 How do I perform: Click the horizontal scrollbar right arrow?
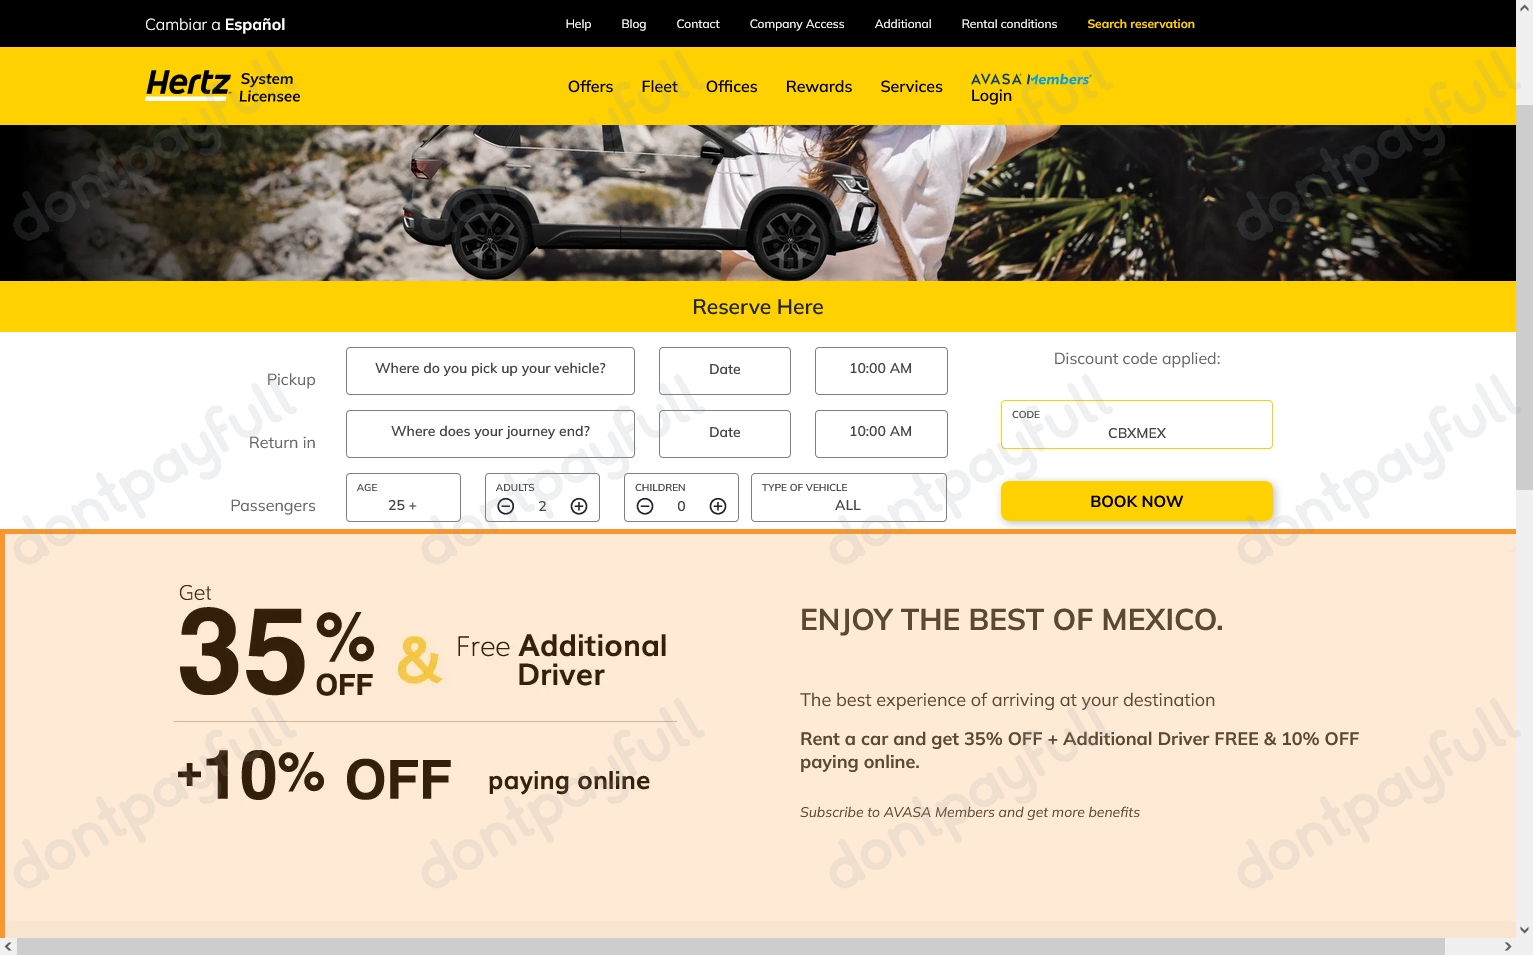click(x=1507, y=946)
